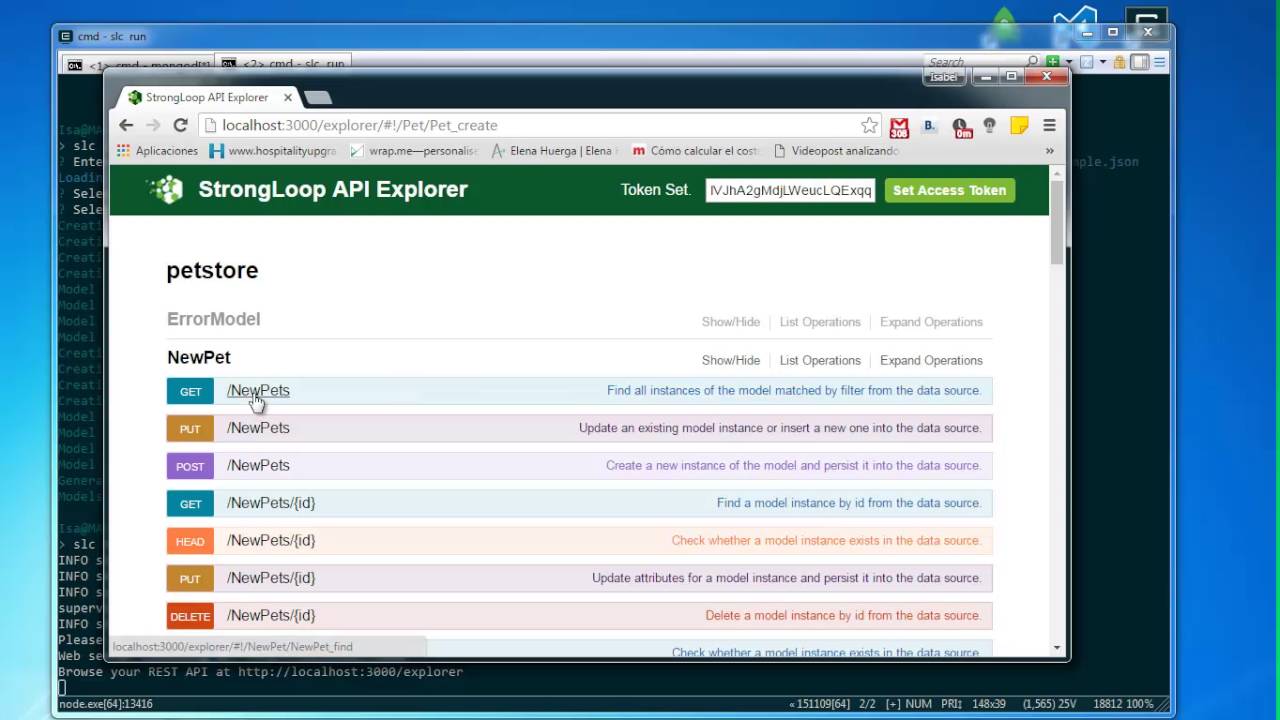
Task: Show more bookmarks with the double chevron
Action: pos(1049,151)
